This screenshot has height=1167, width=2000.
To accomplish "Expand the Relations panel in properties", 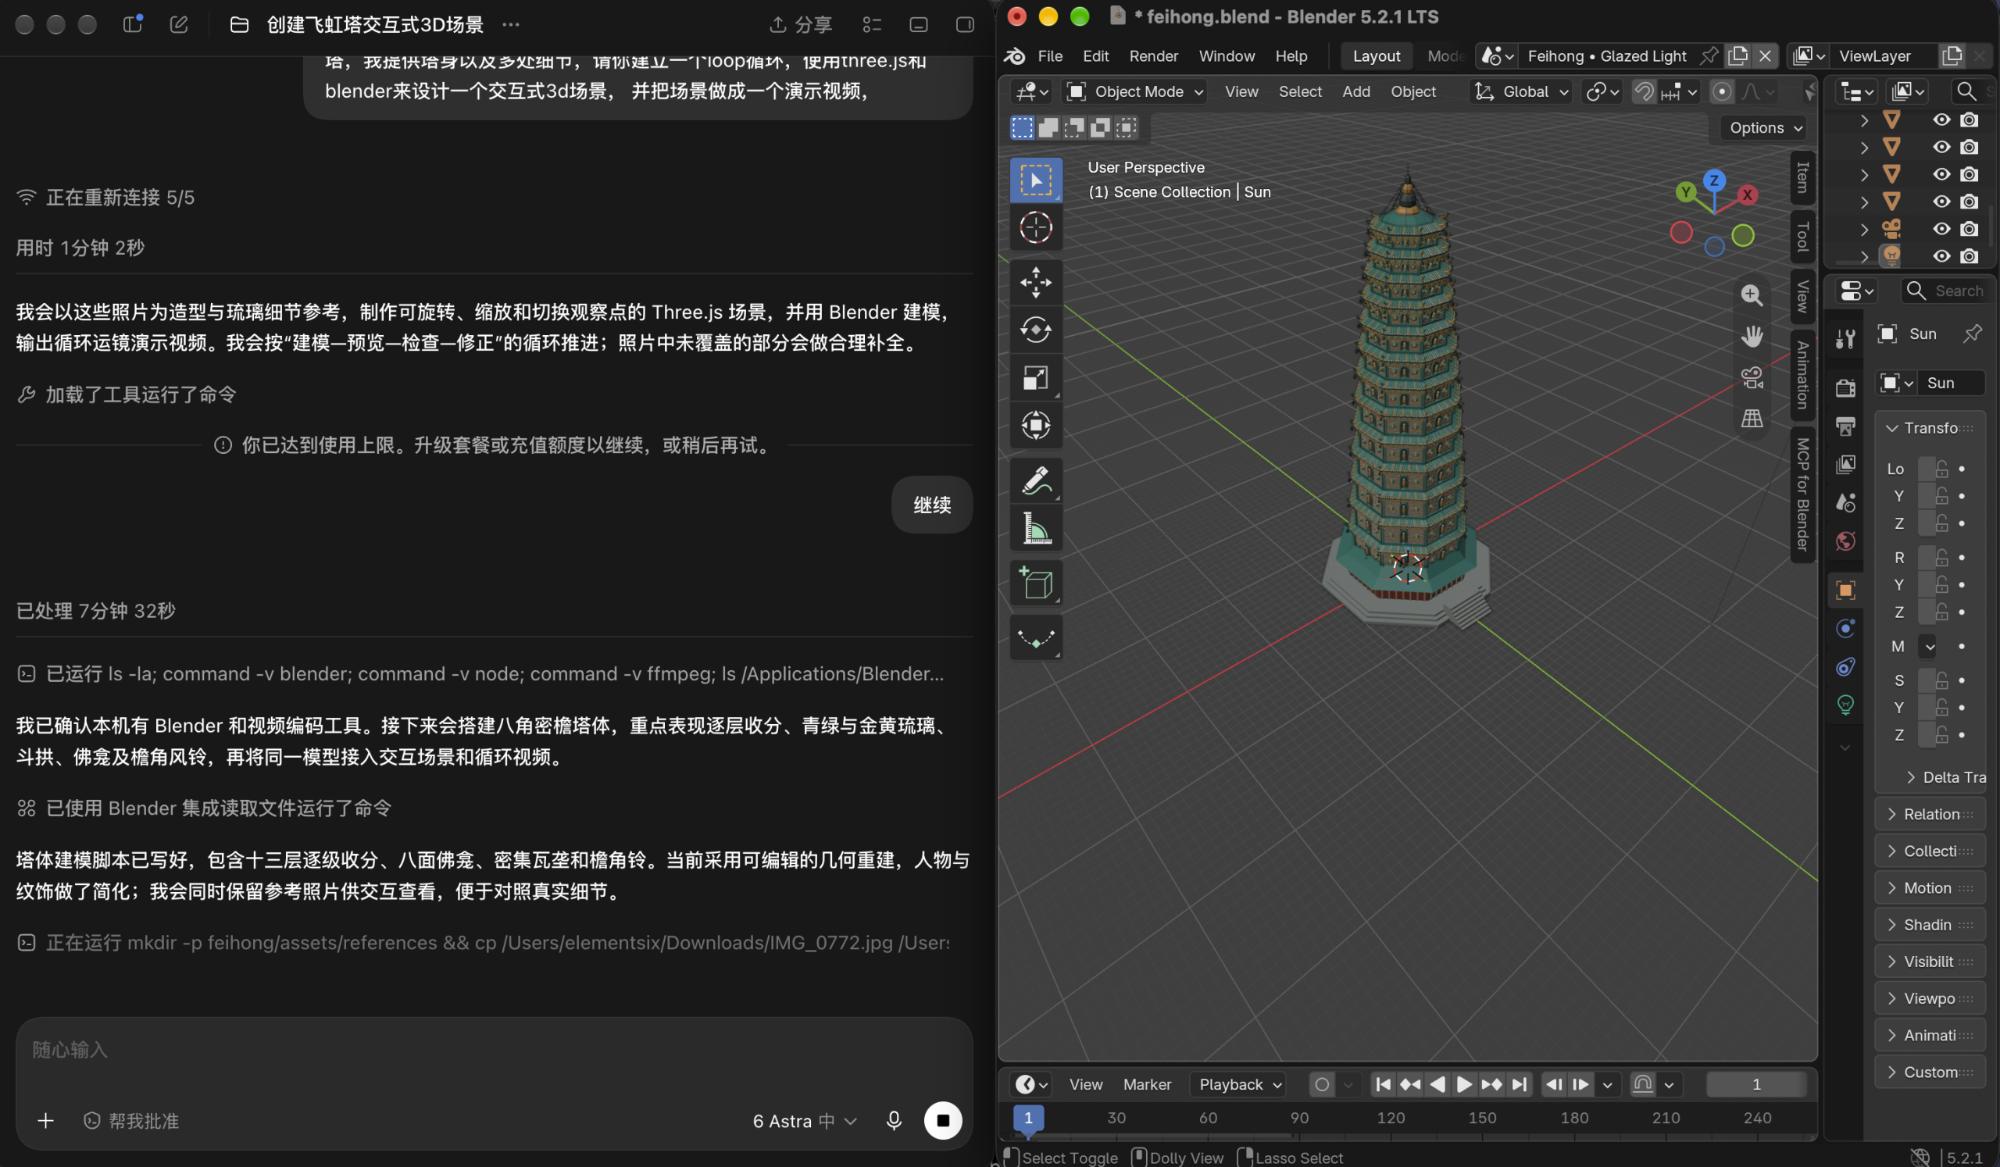I will [x=1929, y=814].
